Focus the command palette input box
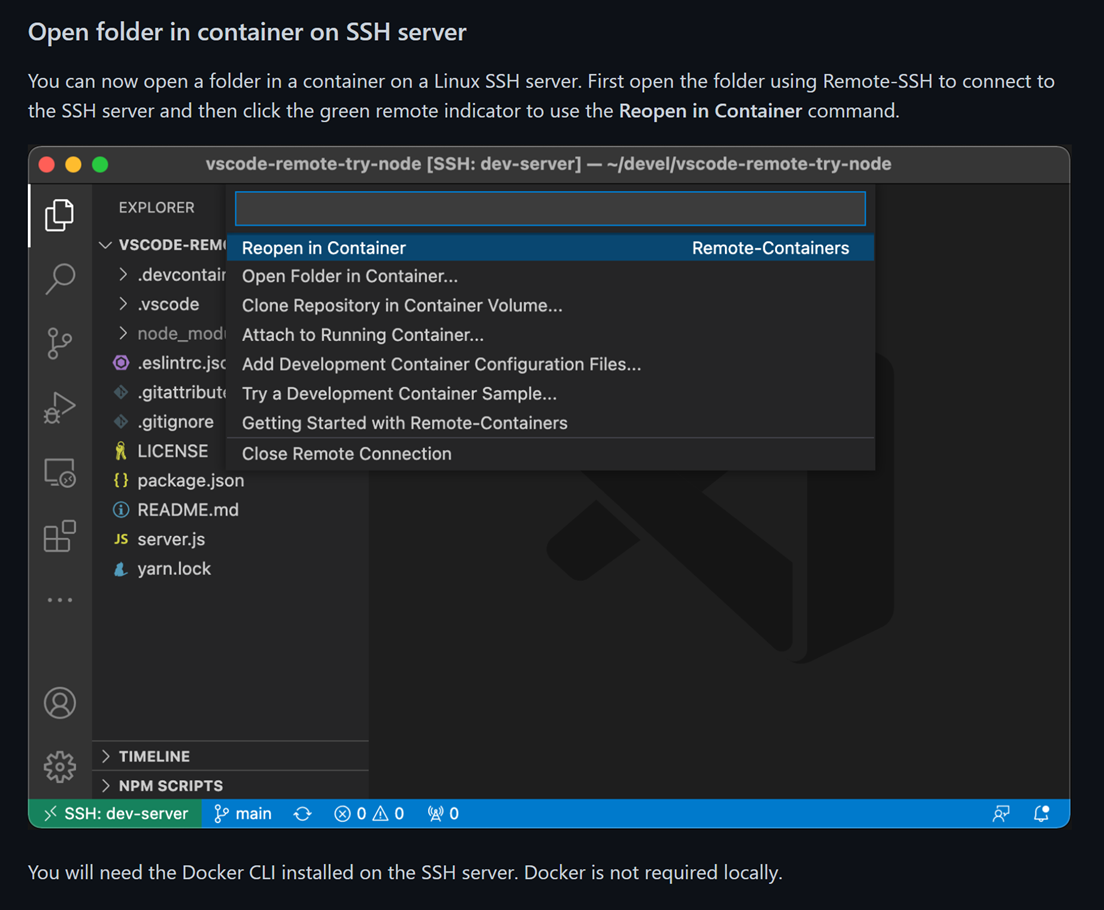 551,208
